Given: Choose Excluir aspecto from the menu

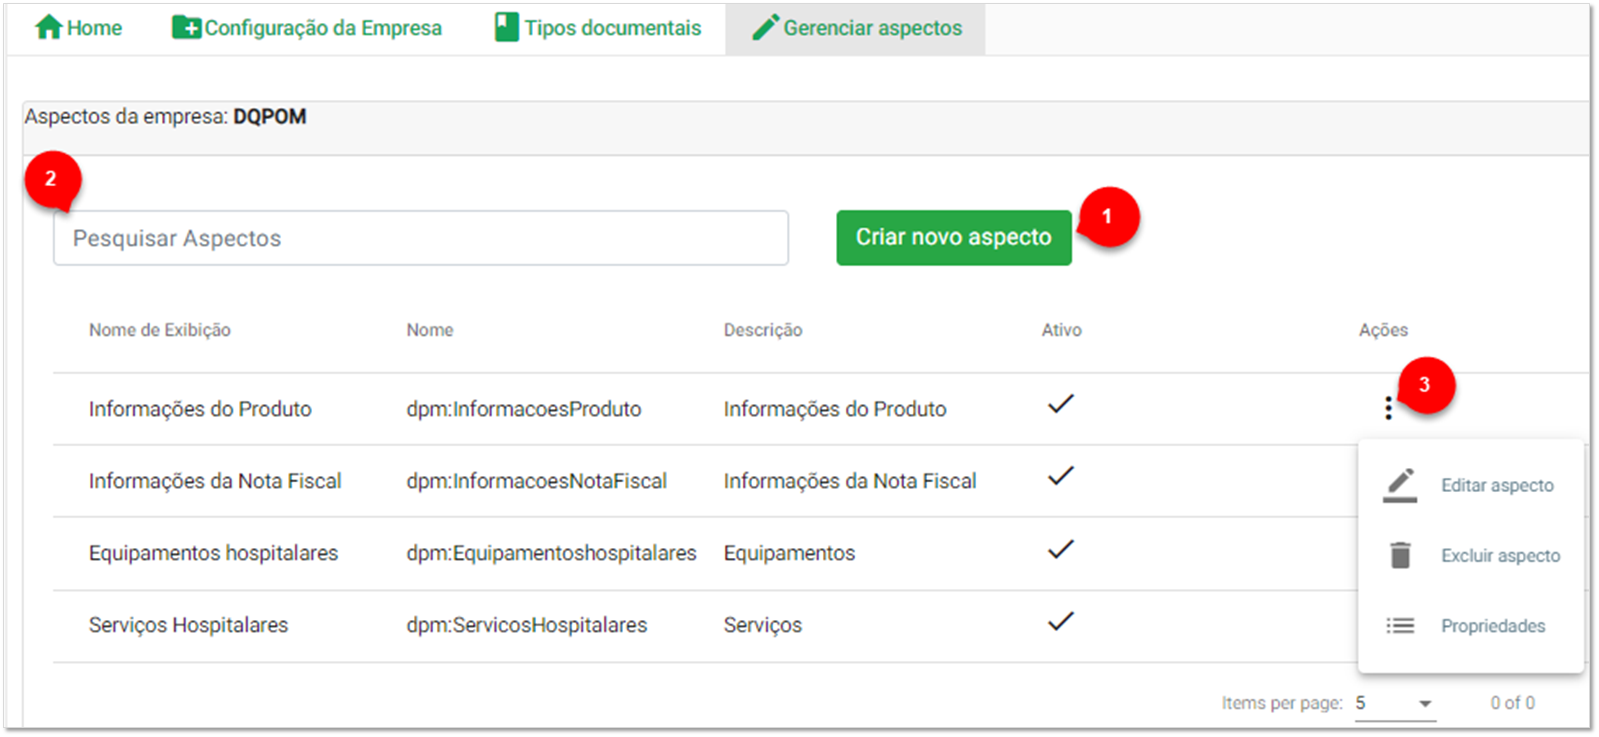Looking at the screenshot, I should click(1471, 555).
